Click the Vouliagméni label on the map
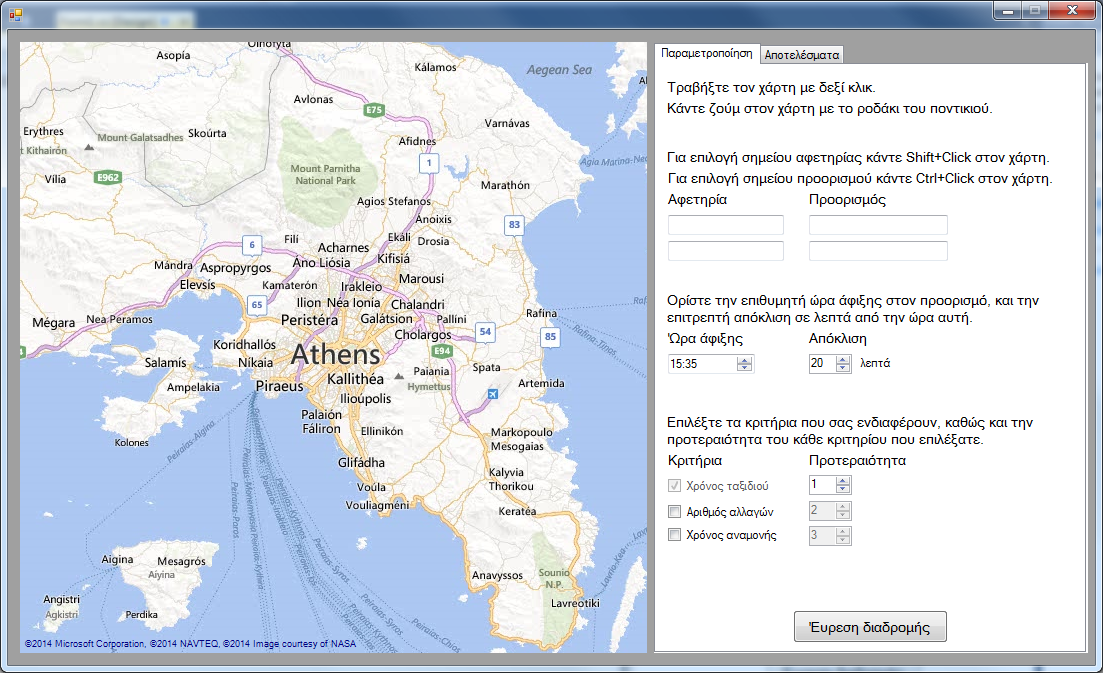Screen dimensions: 1103x674 377,505
